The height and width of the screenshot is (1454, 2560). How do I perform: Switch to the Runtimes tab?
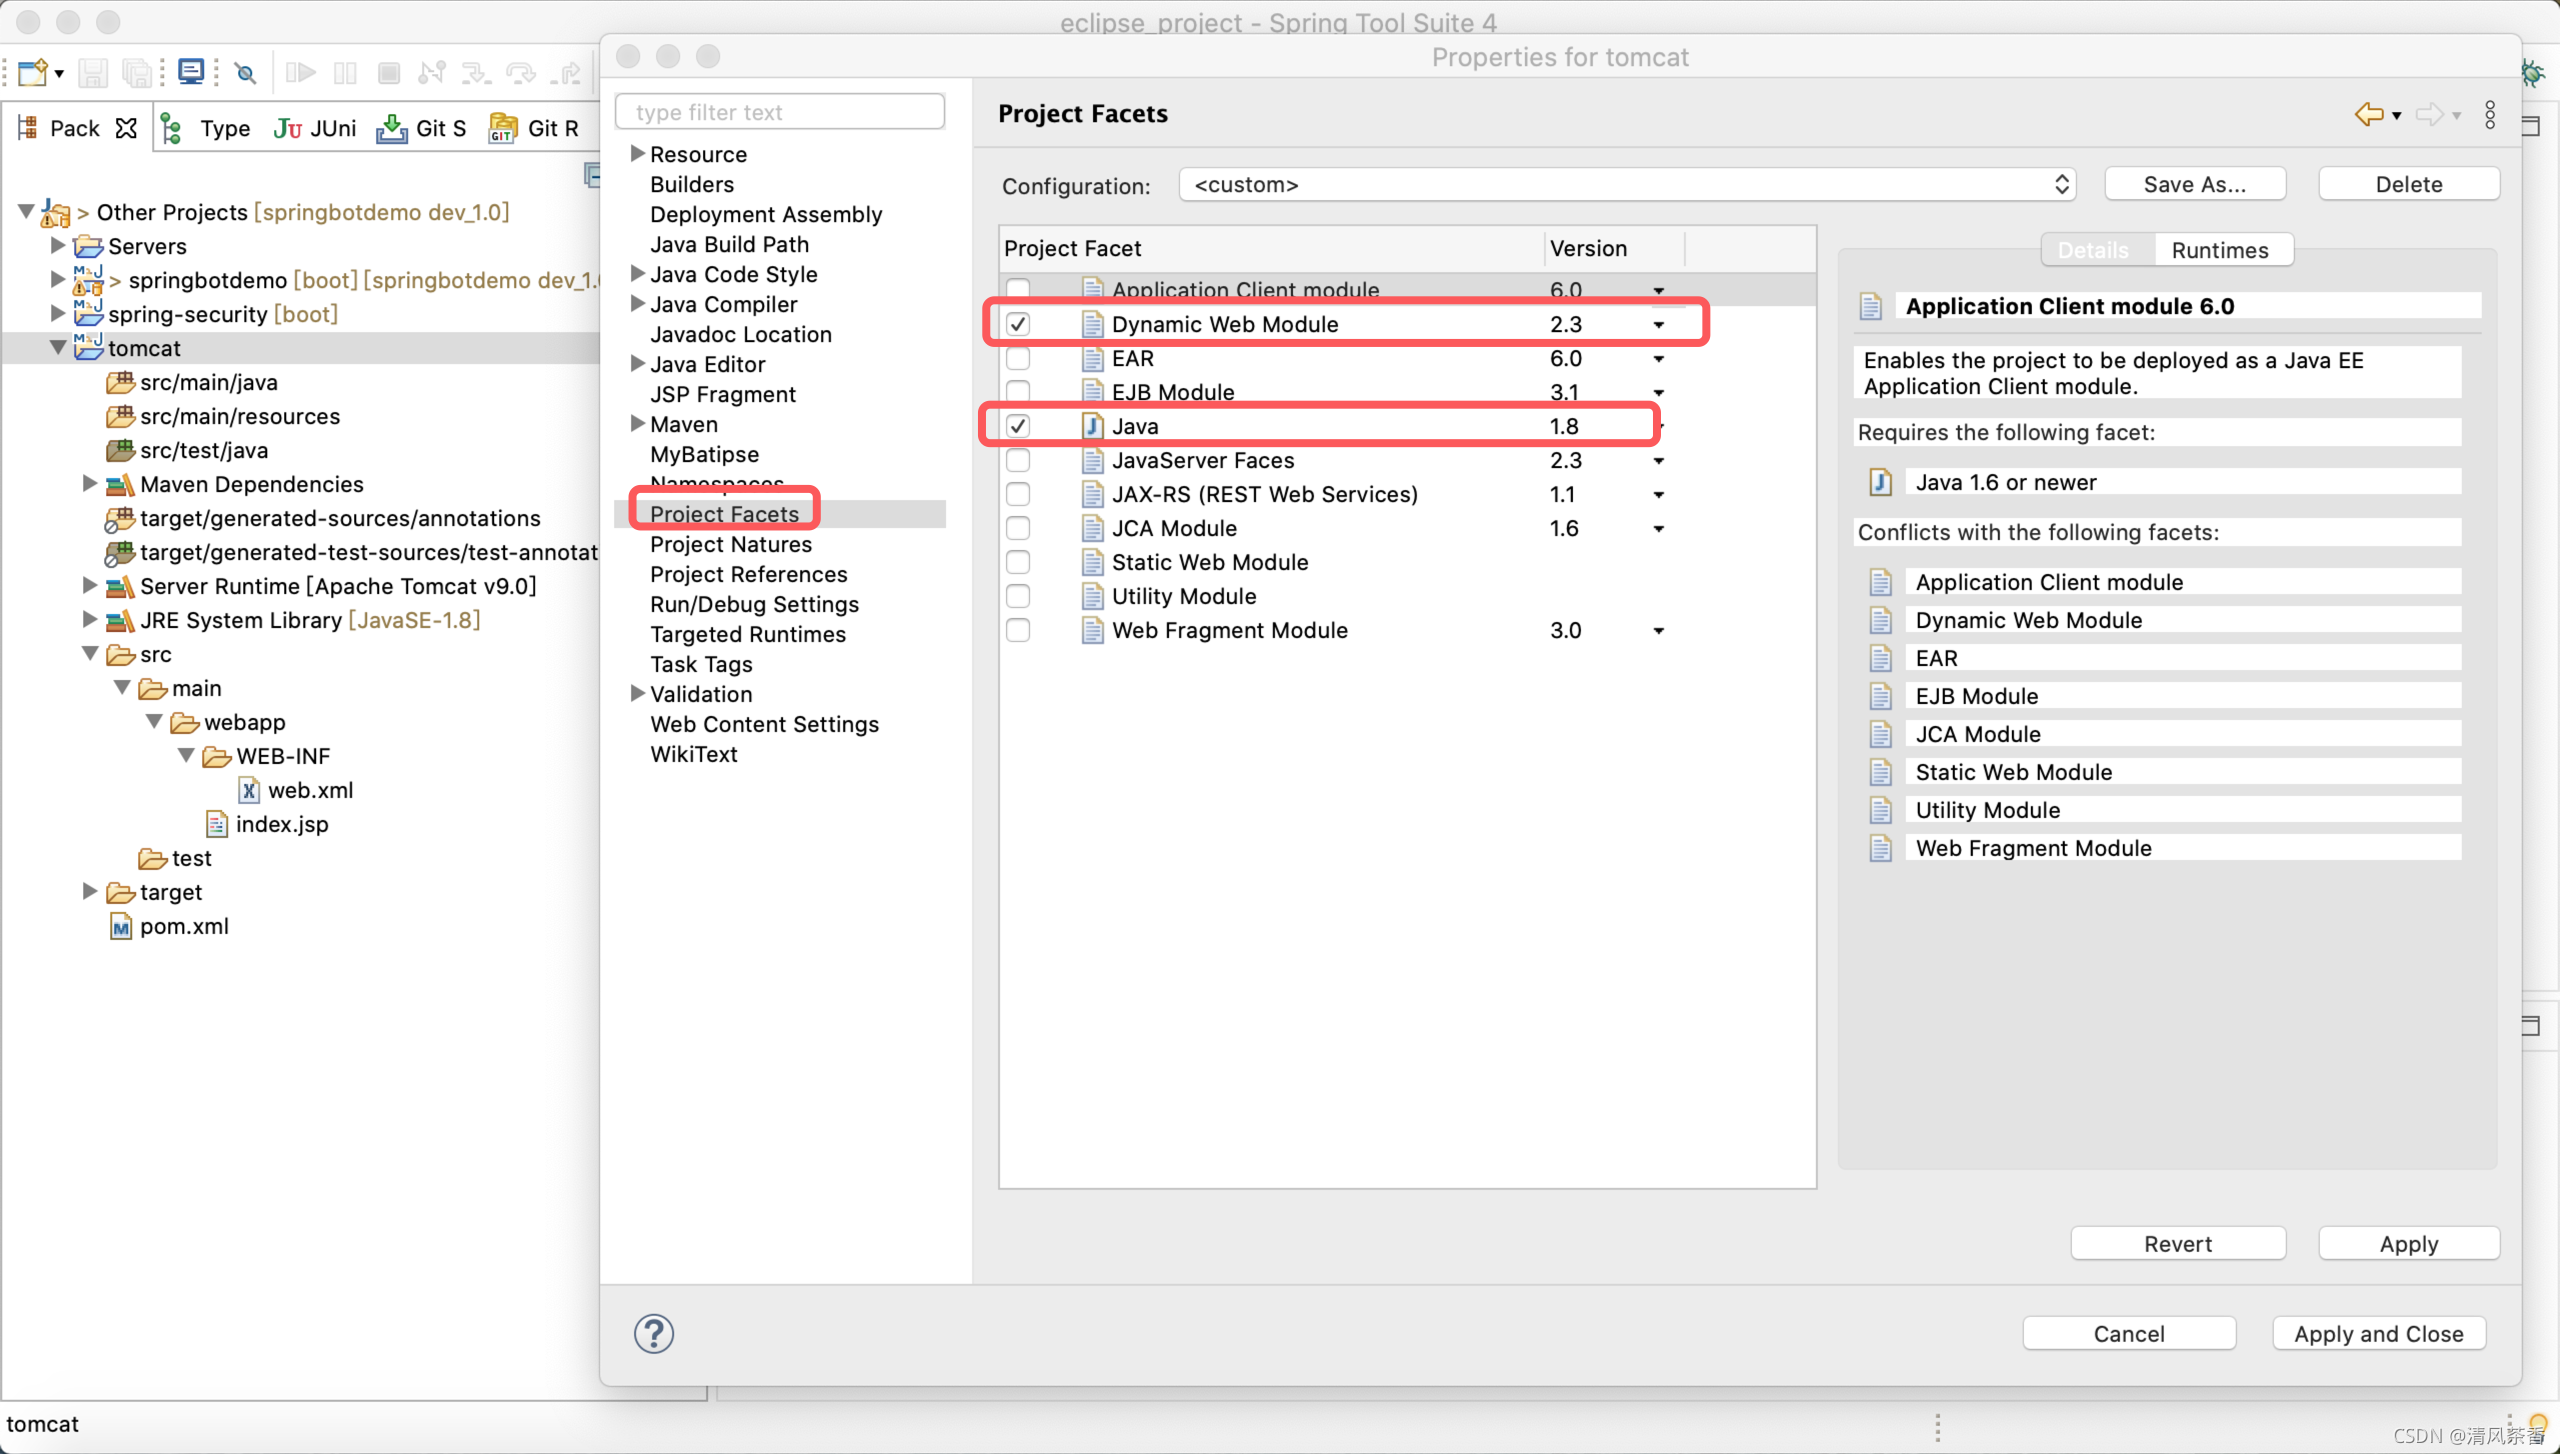tap(2220, 250)
